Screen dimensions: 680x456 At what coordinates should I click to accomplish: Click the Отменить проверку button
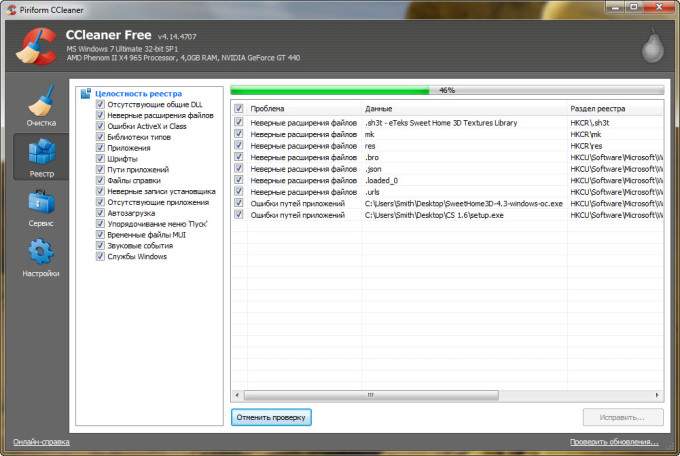271,417
